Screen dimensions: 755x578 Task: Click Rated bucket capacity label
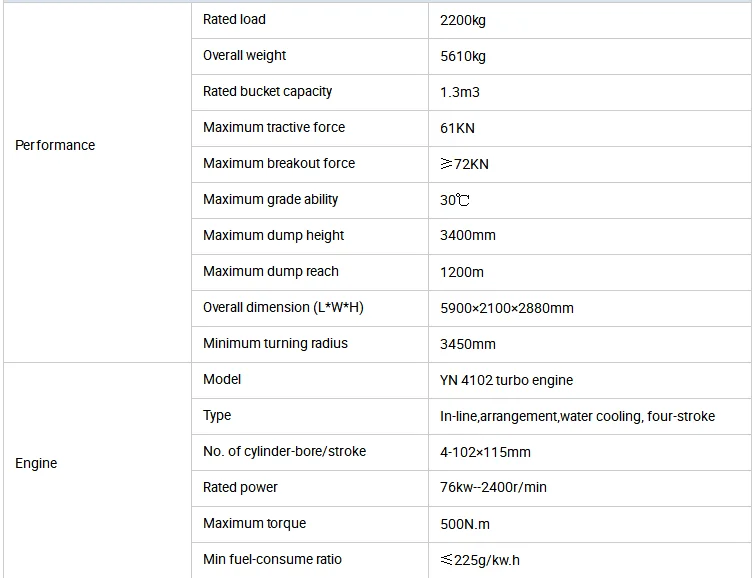pos(267,91)
